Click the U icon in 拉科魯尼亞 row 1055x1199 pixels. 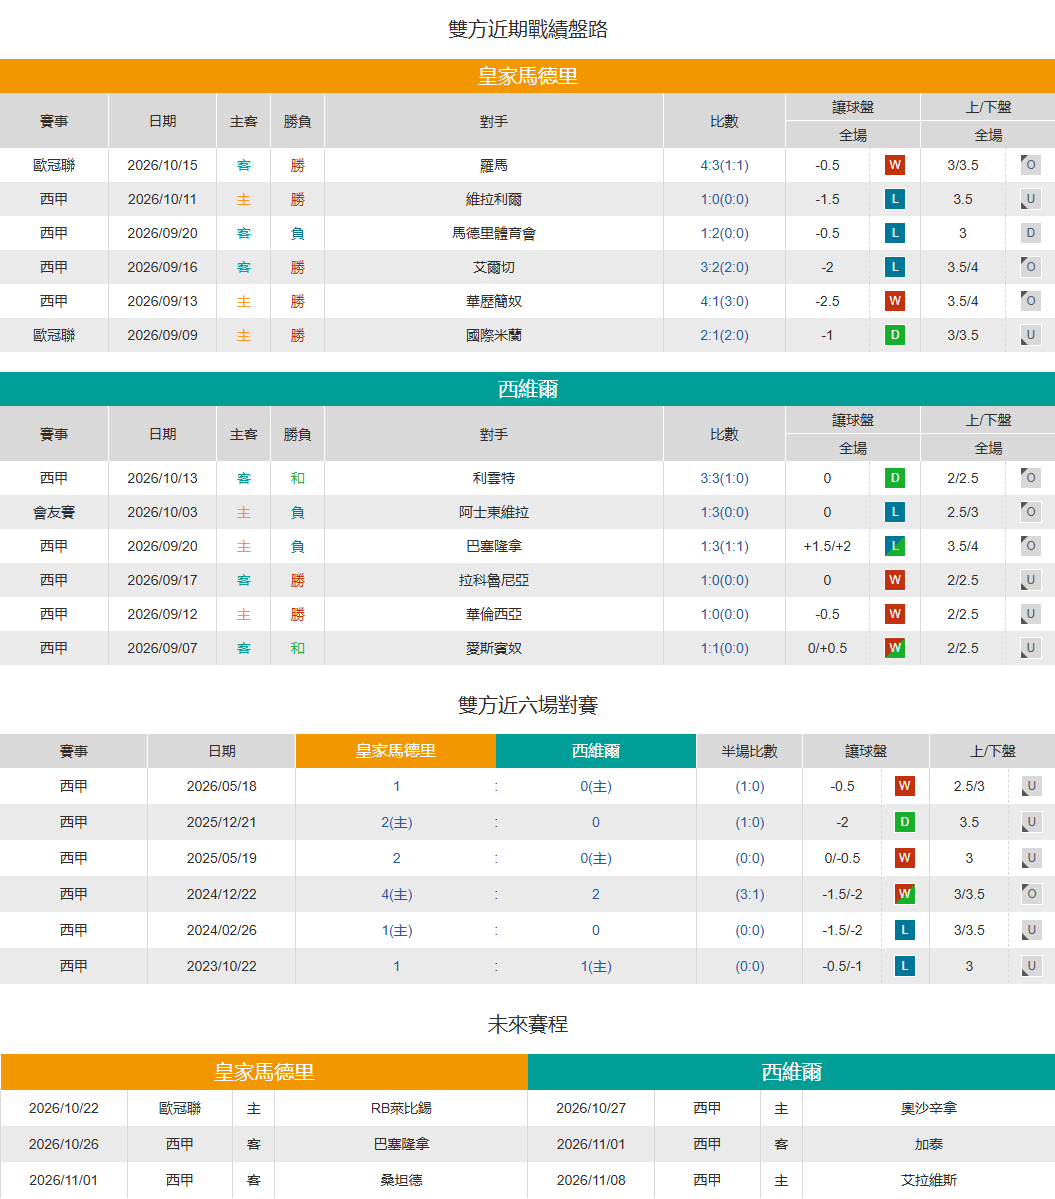point(1030,580)
